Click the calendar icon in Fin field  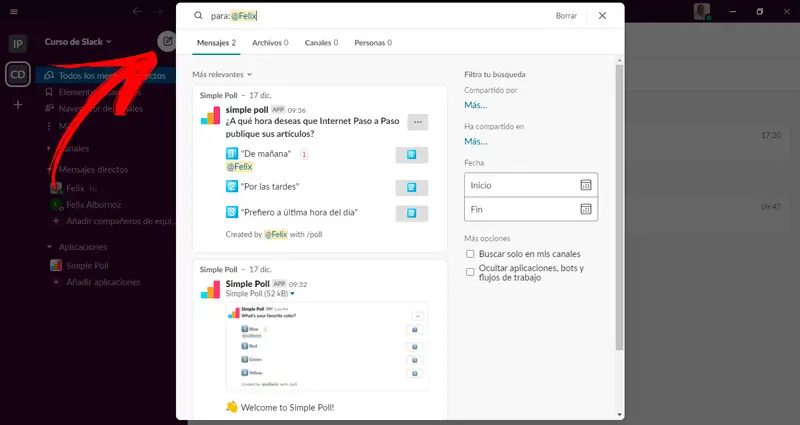coord(586,210)
